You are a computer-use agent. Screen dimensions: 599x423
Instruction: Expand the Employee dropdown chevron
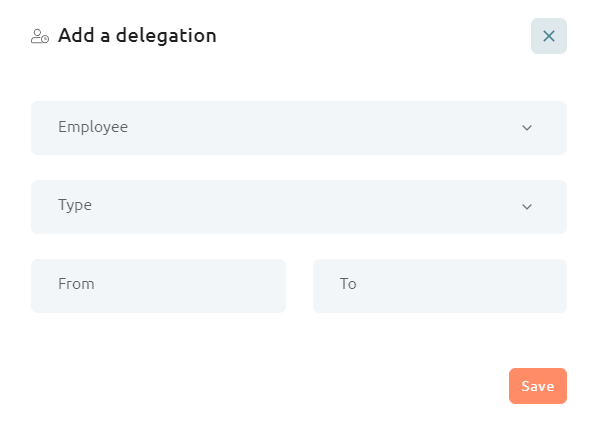point(527,128)
